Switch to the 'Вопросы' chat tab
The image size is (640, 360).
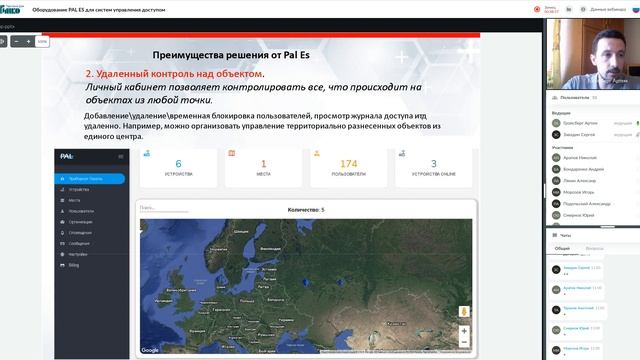click(594, 249)
